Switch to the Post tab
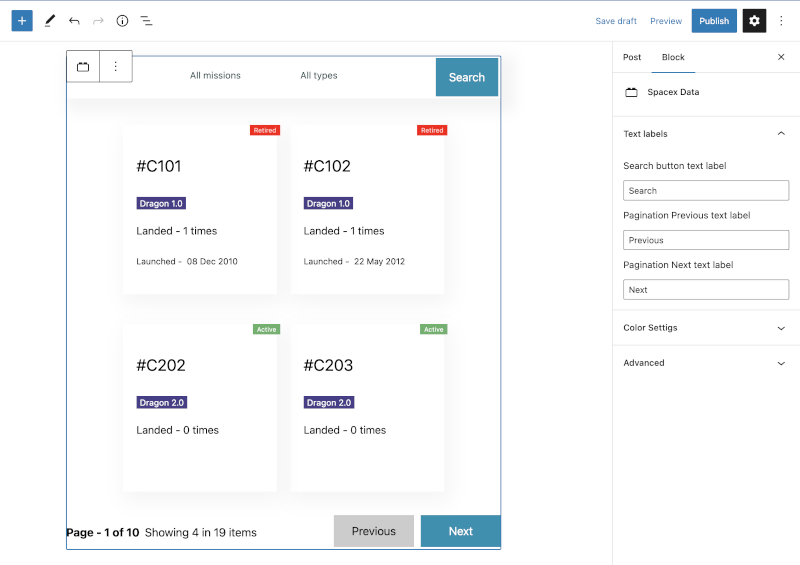 (x=632, y=57)
